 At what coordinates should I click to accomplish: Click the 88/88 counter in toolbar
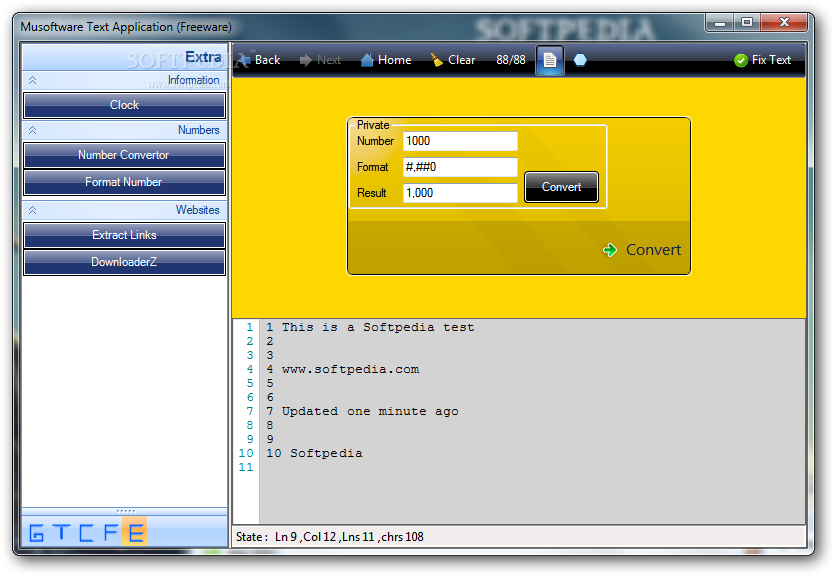[511, 60]
